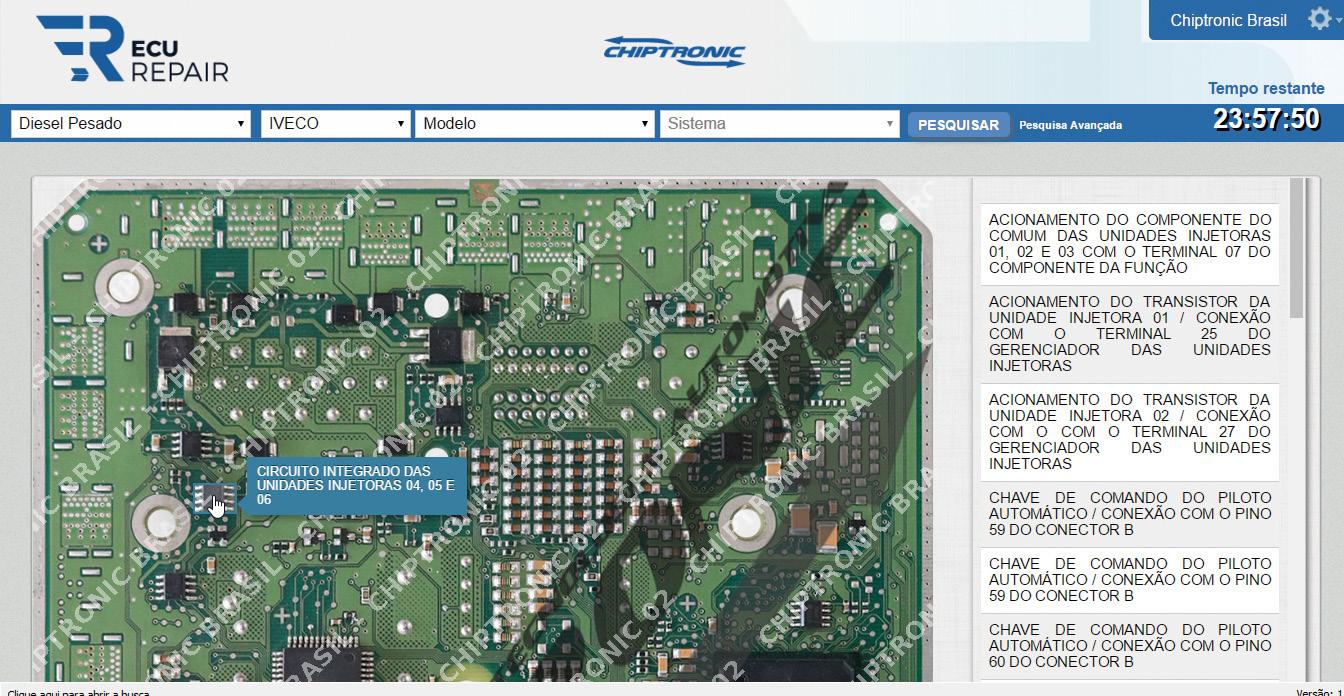Screen dimensions: 1344x696
Task: Select Piloto Automático Pino 60 do Conector B item
Action: coord(1130,646)
